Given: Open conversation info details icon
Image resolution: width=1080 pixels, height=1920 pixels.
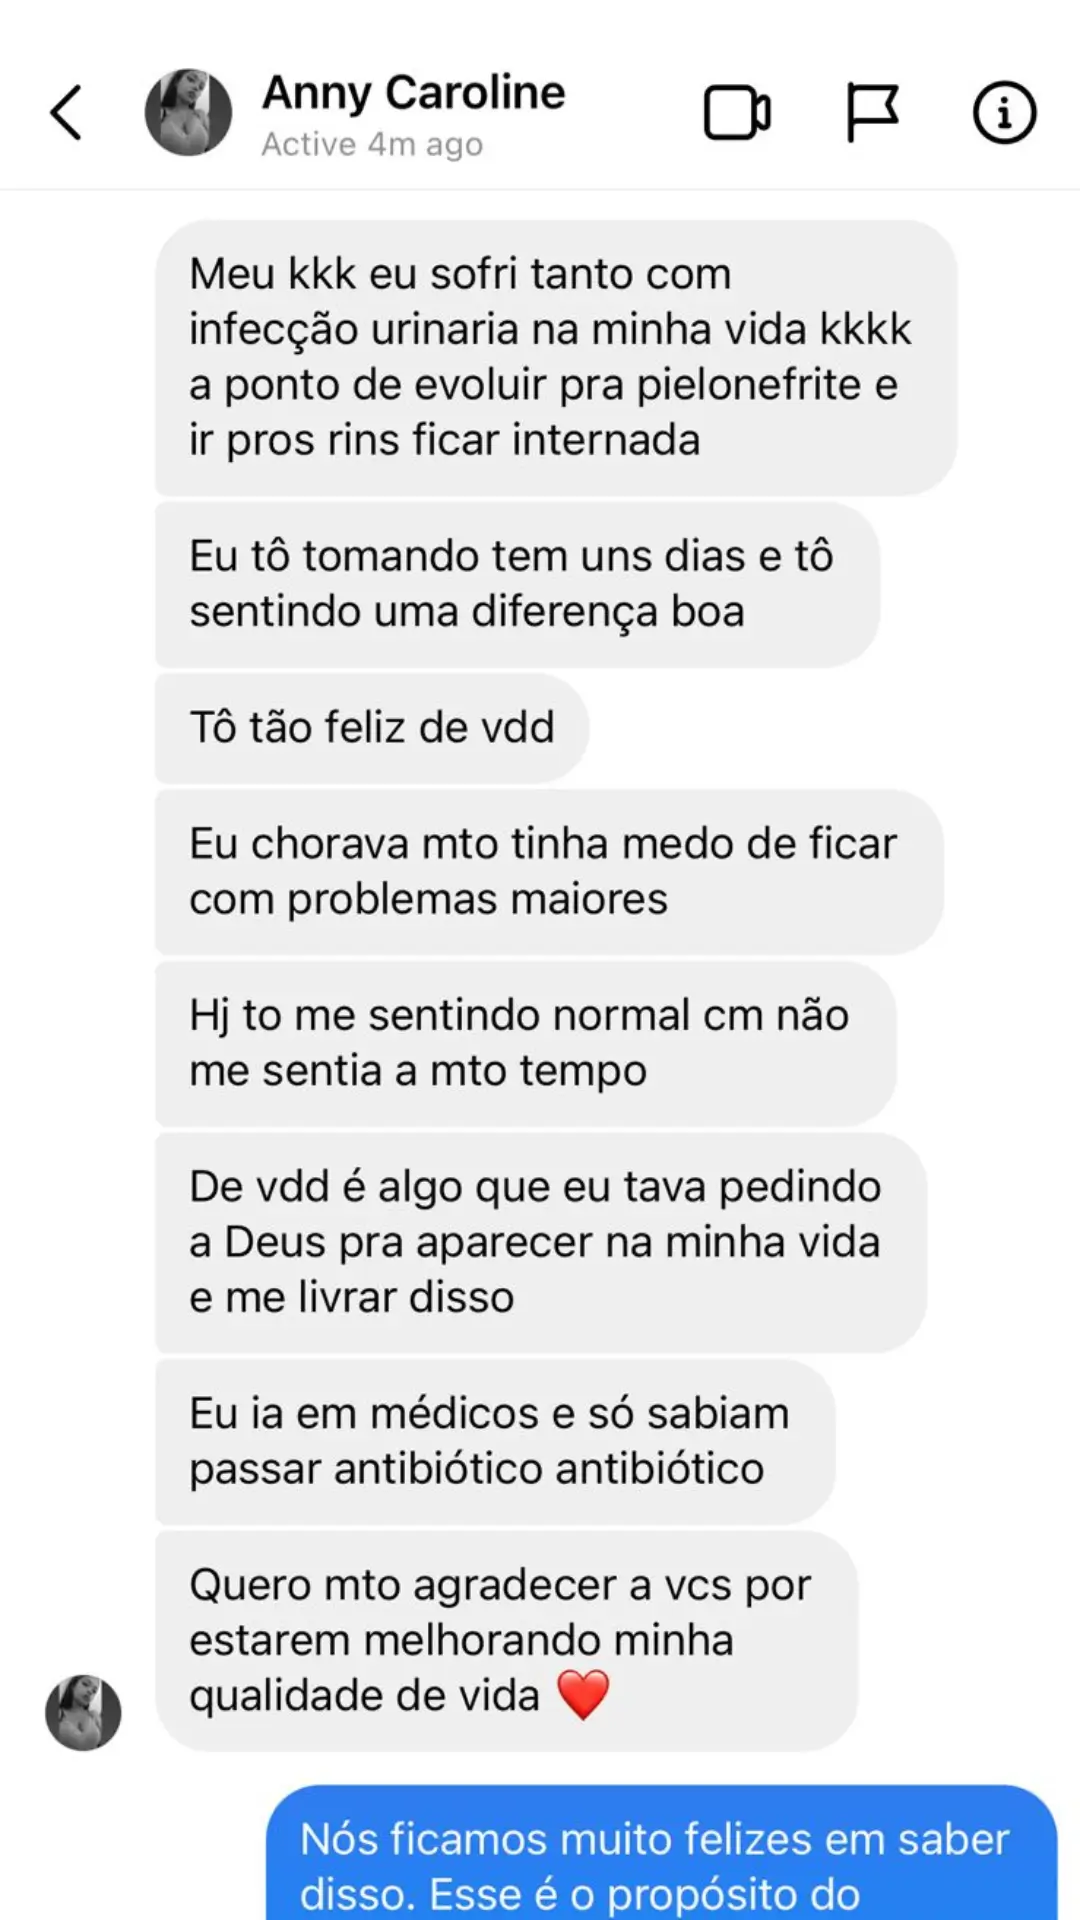Looking at the screenshot, I should [1004, 112].
